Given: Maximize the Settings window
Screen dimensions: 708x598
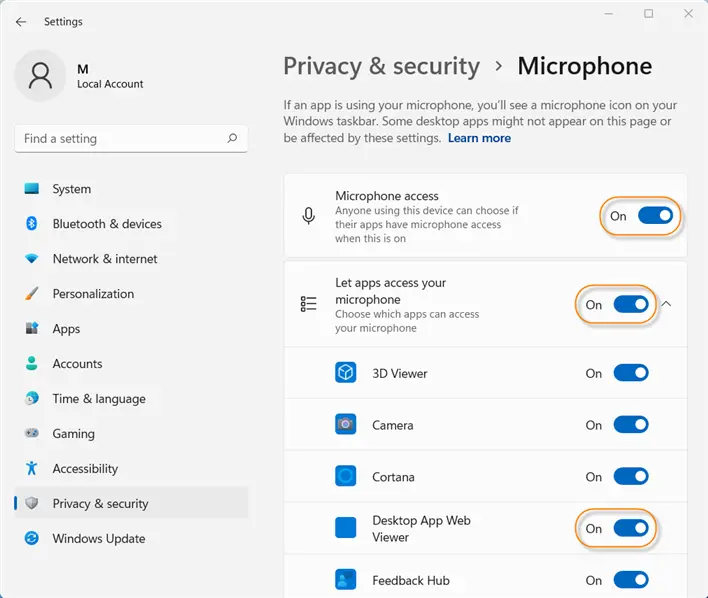Looking at the screenshot, I should (x=648, y=14).
